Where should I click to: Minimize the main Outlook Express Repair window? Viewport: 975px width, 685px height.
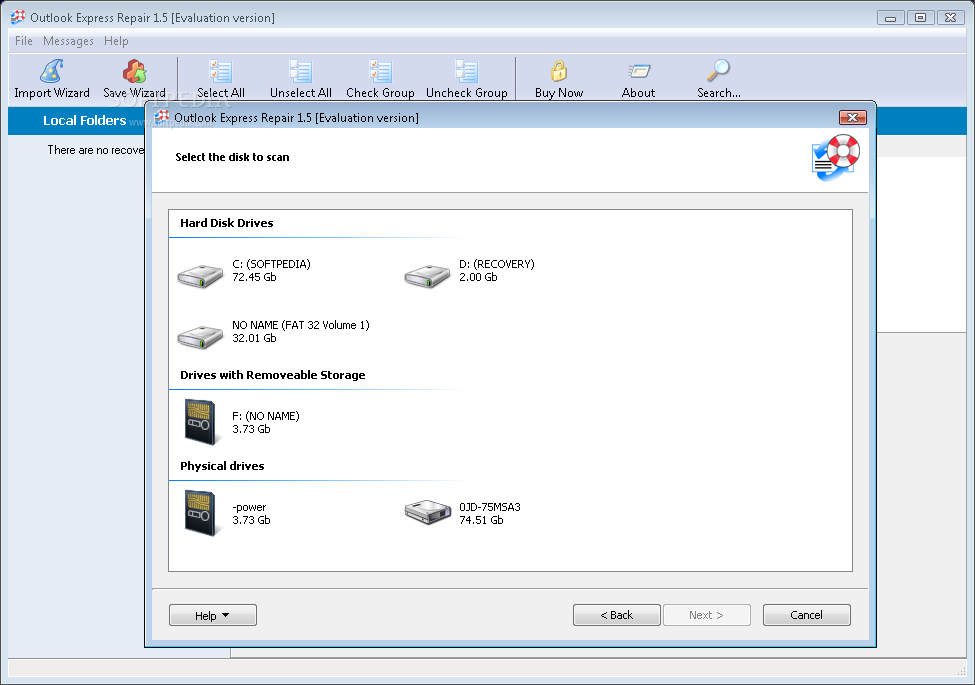pyautogui.click(x=890, y=18)
